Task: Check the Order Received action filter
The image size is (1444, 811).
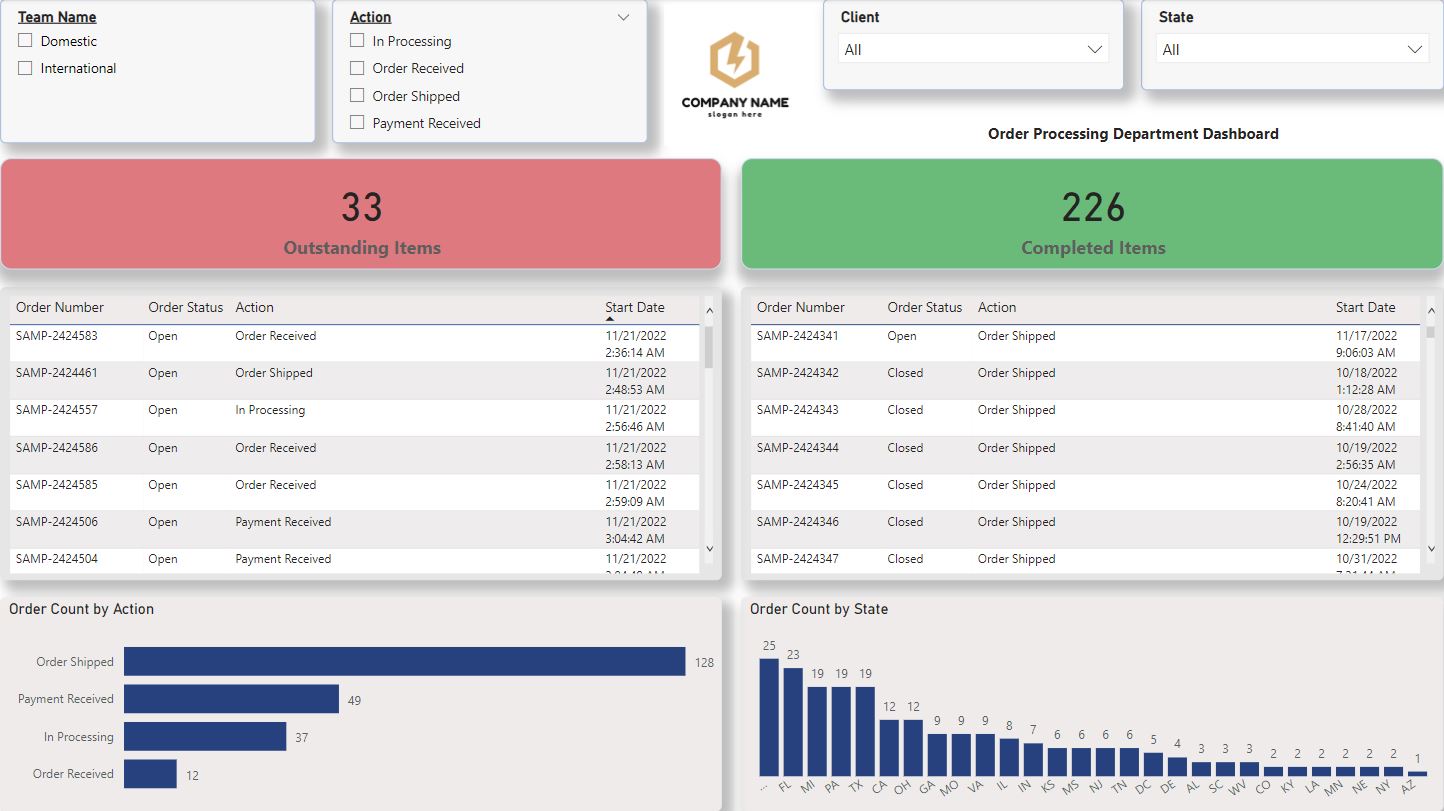Action: [x=356, y=68]
